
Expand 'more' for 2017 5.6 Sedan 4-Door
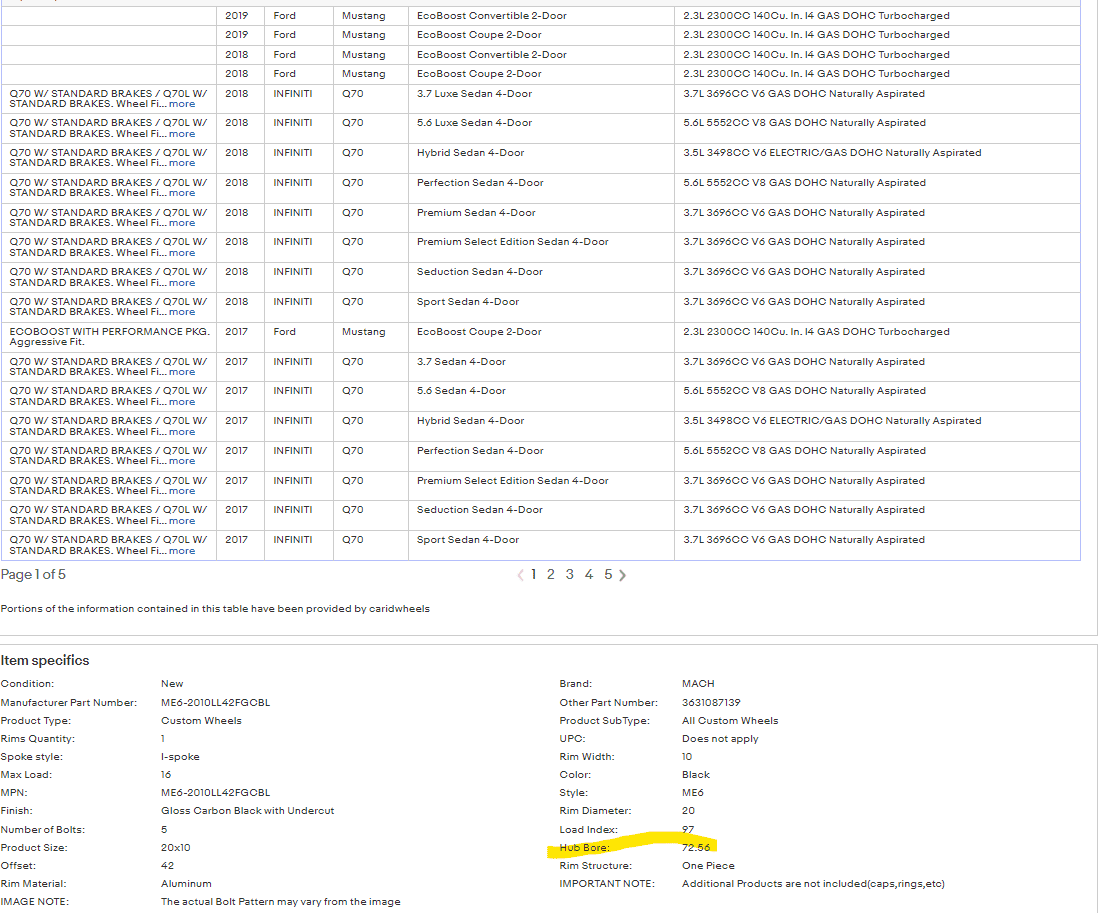pyautogui.click(x=182, y=402)
